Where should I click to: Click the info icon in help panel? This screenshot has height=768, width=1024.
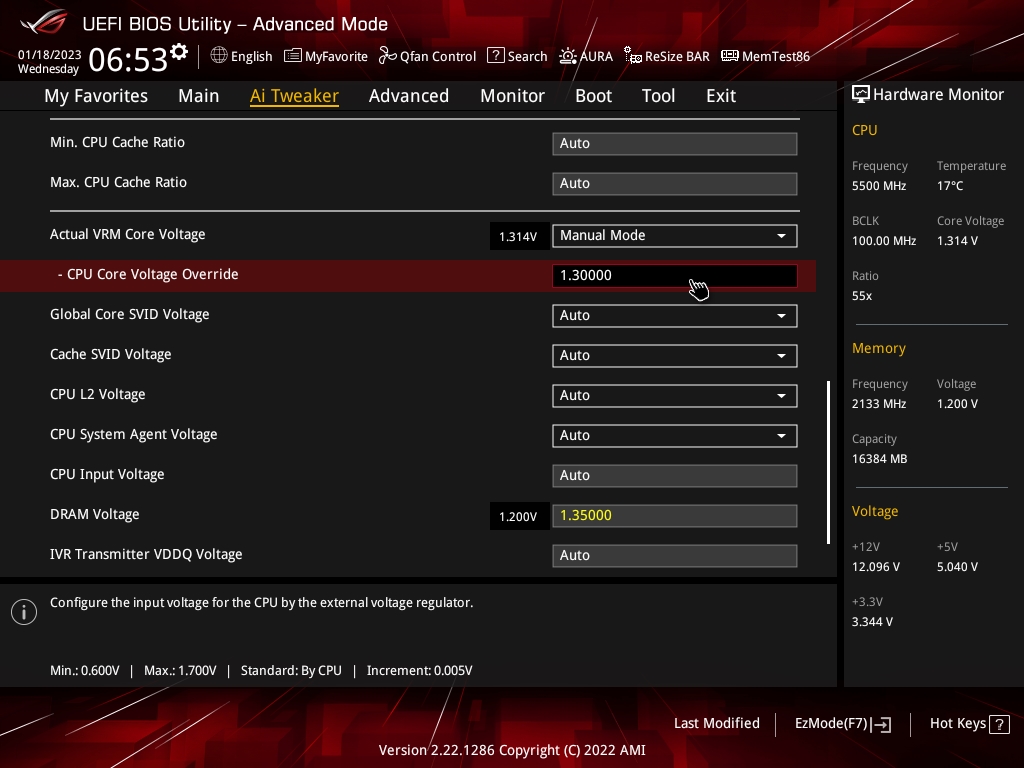point(24,612)
